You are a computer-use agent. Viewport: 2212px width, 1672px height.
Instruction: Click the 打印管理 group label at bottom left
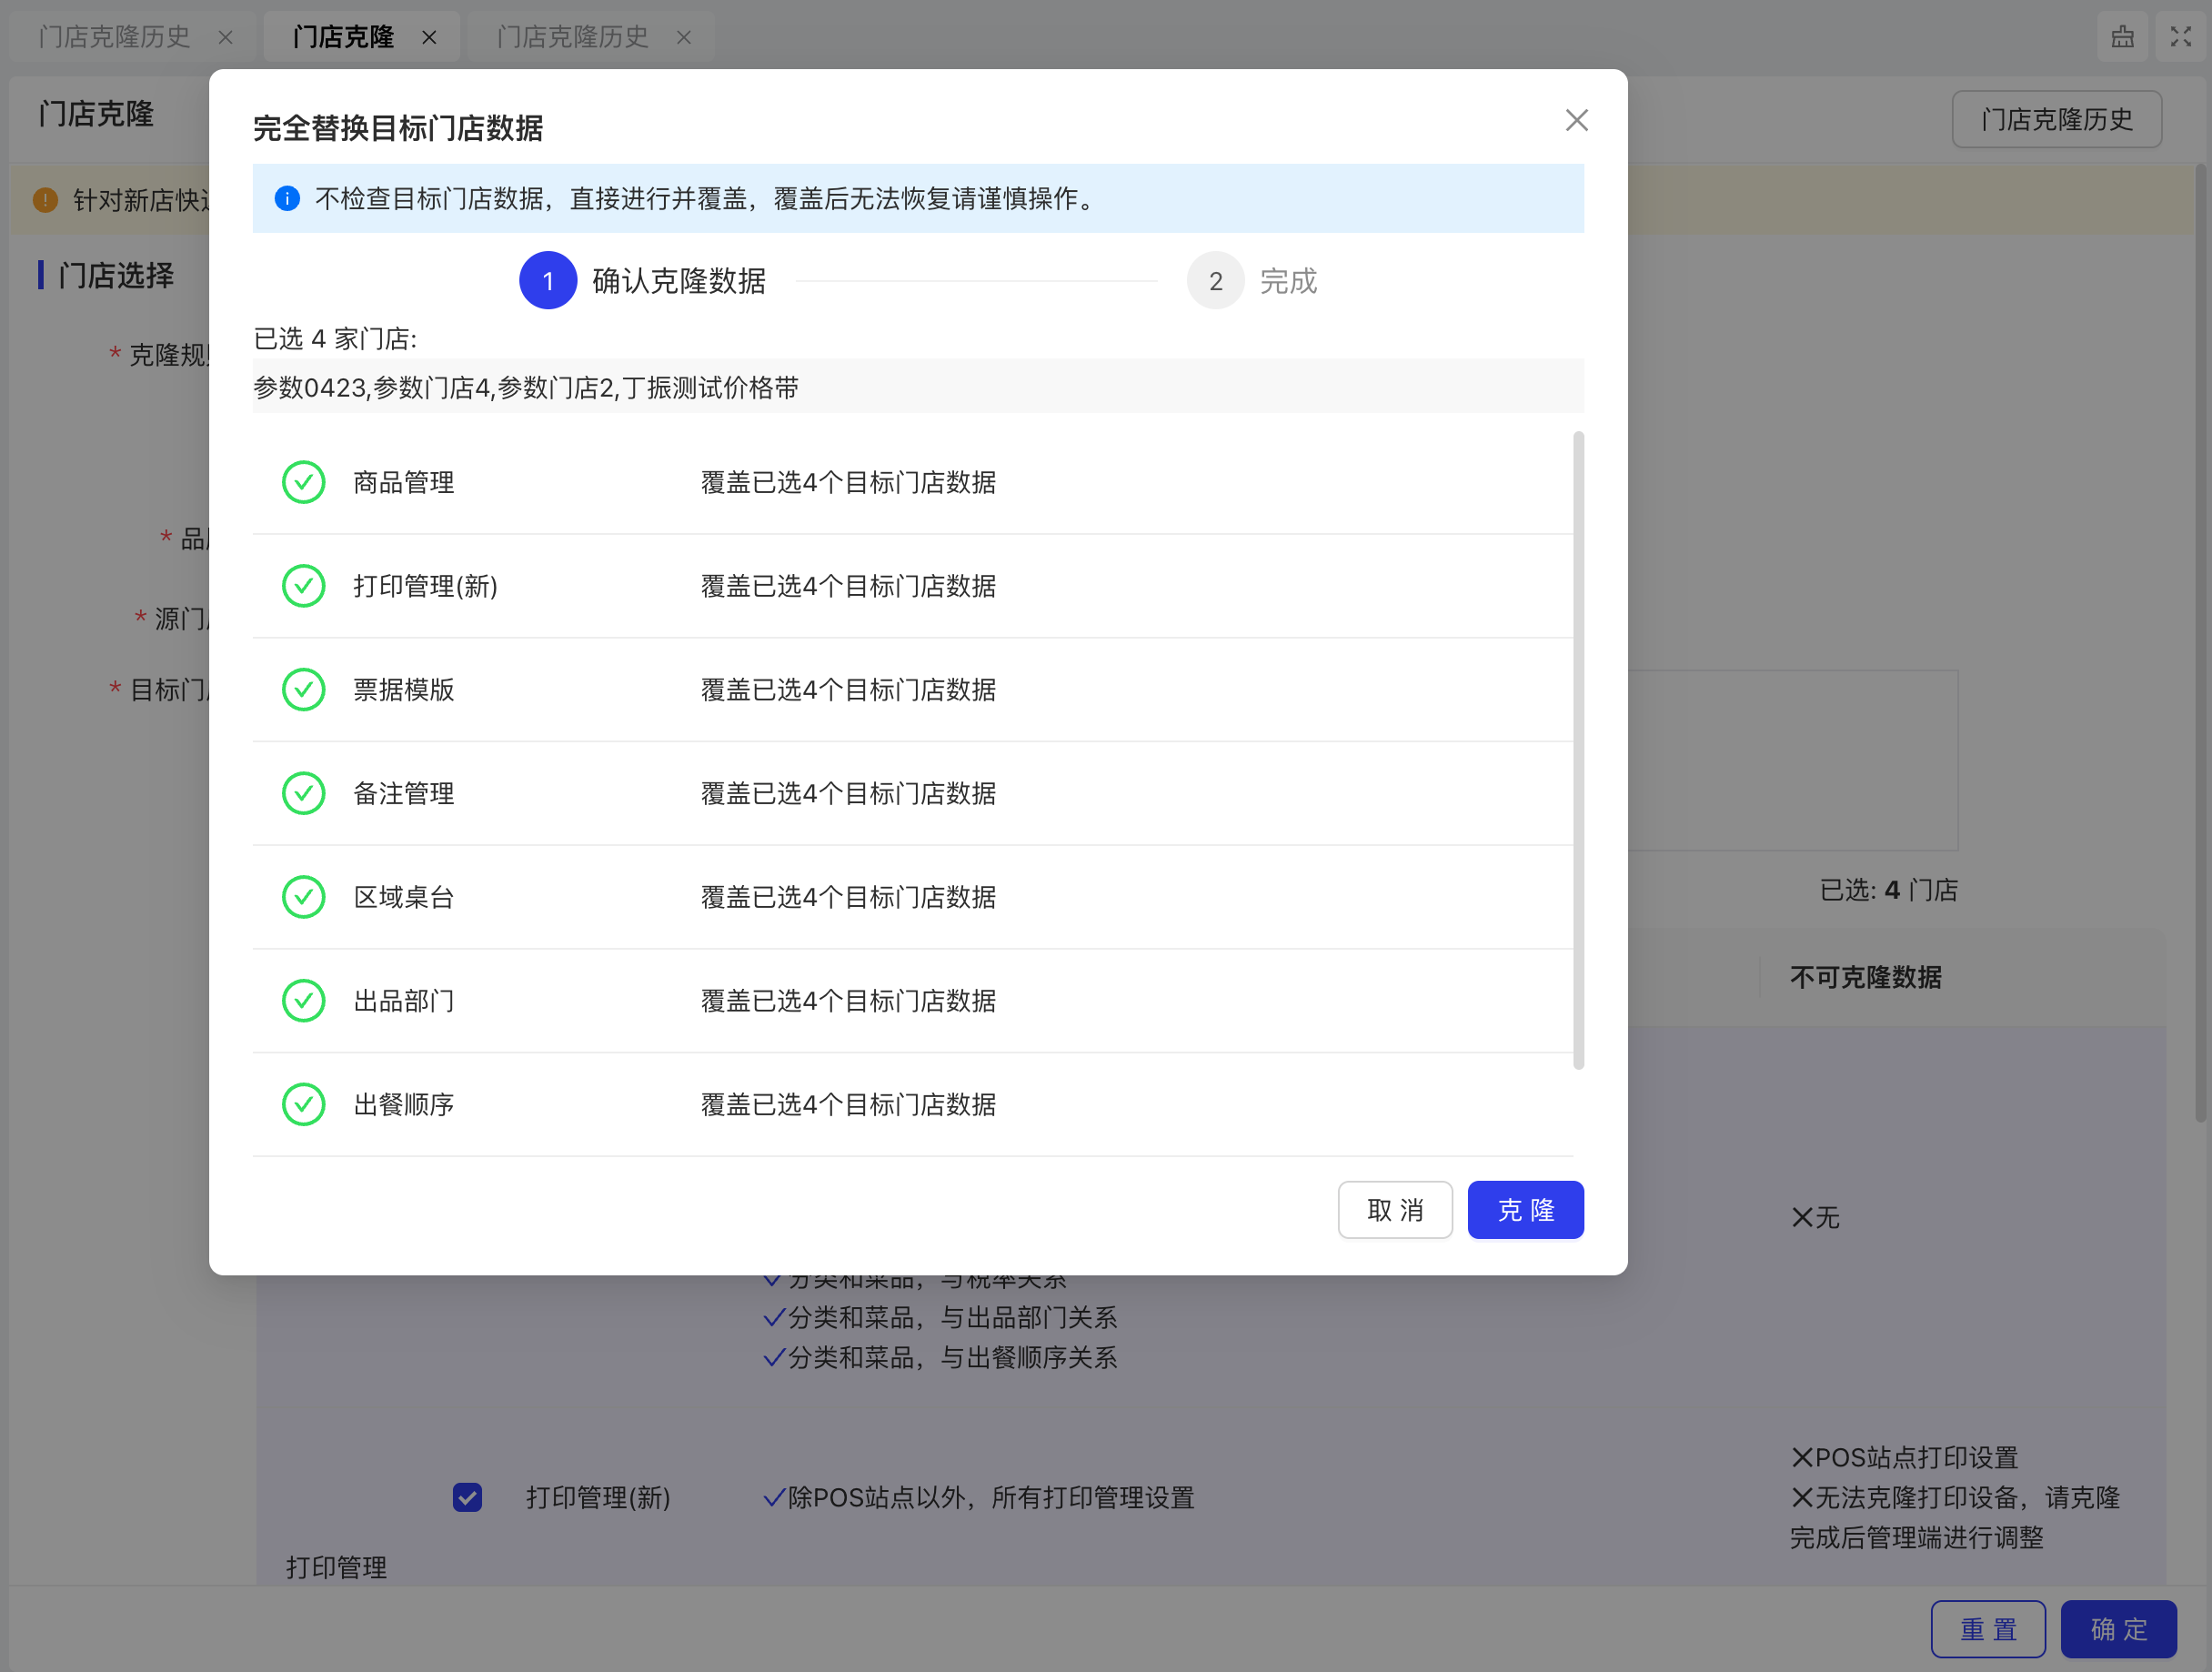click(336, 1567)
